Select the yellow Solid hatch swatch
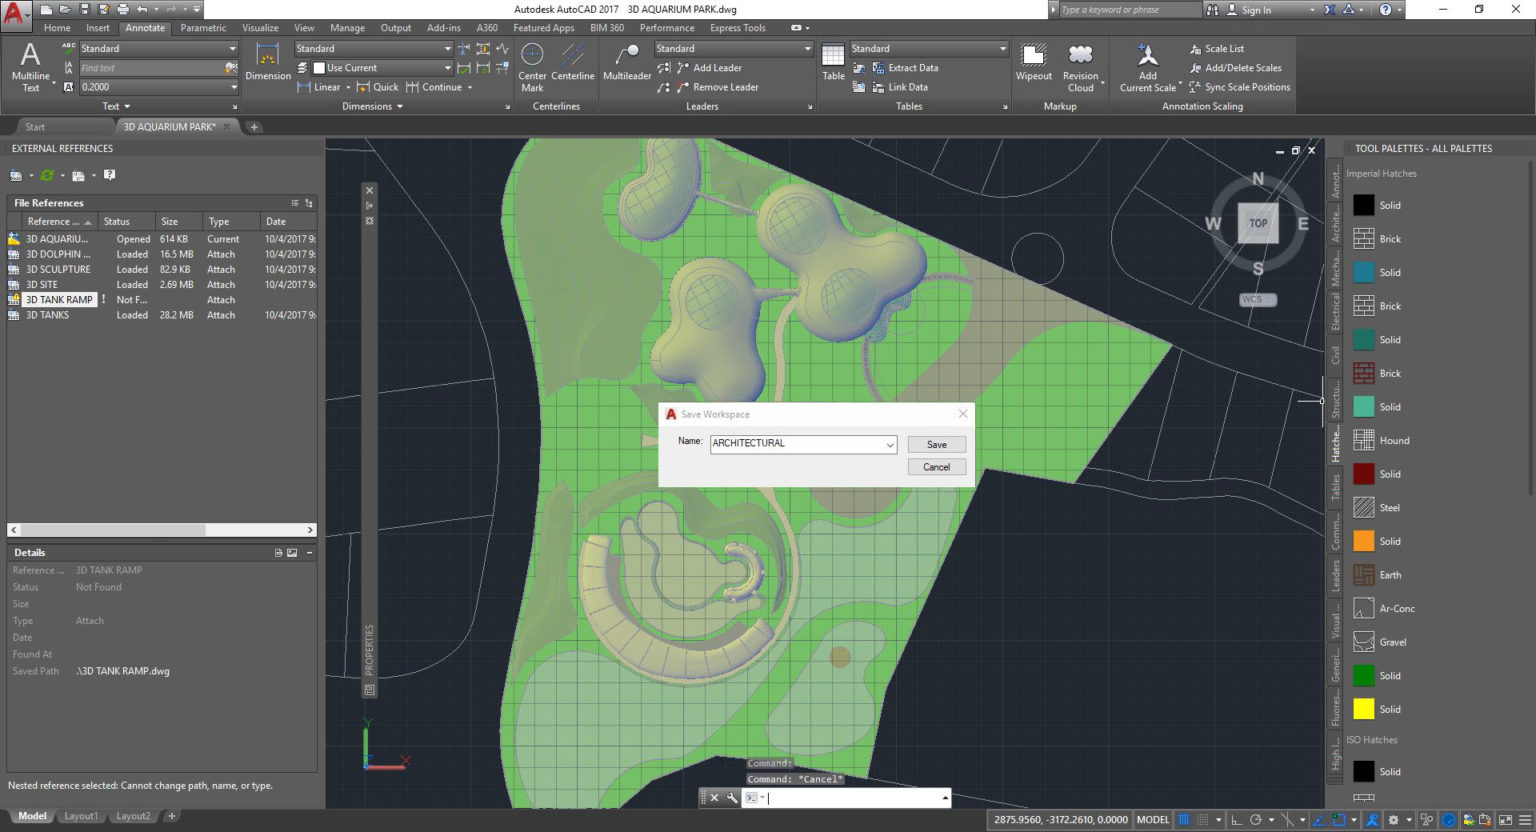Image resolution: width=1536 pixels, height=832 pixels. tap(1364, 709)
